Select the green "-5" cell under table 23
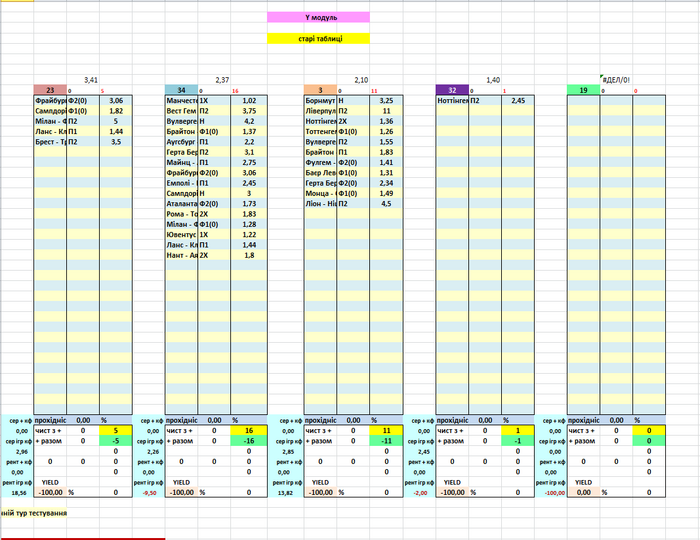Image resolution: width=700 pixels, height=540 pixels. click(116, 441)
